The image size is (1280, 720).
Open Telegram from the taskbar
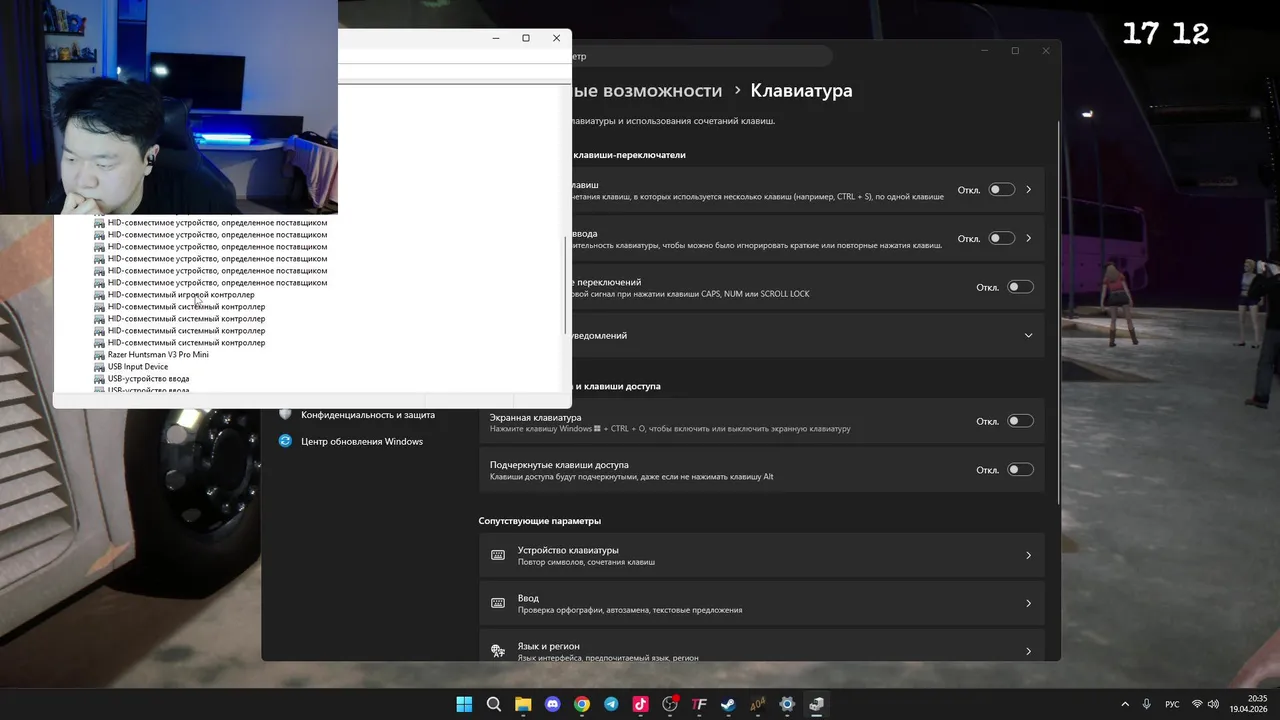click(x=611, y=704)
